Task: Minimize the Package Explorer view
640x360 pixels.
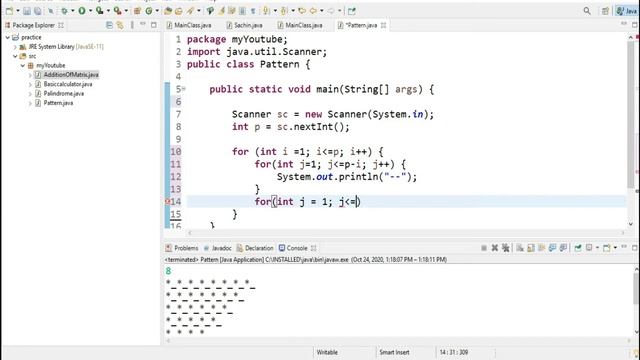Action: (x=142, y=24)
